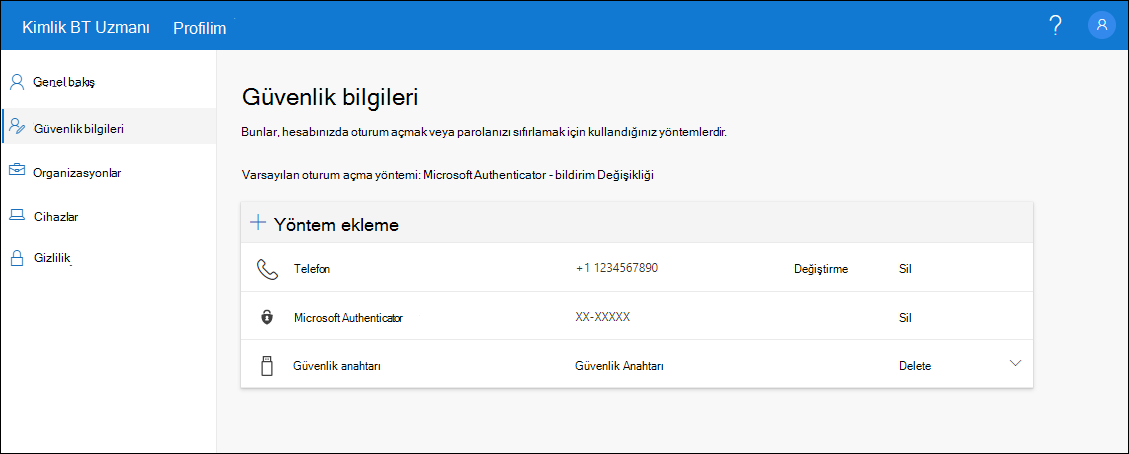Click the Güvenlik bilgileri page heading
The width and height of the screenshot is (1129, 454).
(x=330, y=96)
